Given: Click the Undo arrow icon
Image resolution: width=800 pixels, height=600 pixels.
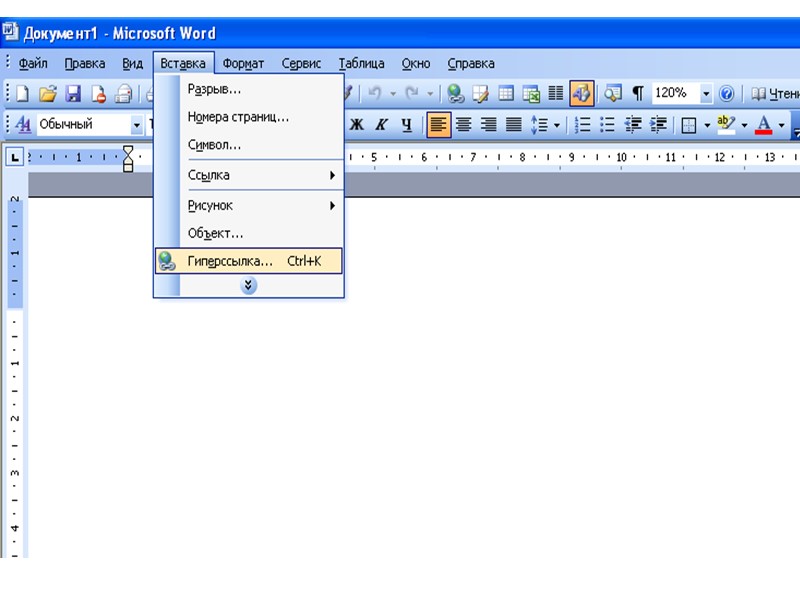Looking at the screenshot, I should 374,93.
